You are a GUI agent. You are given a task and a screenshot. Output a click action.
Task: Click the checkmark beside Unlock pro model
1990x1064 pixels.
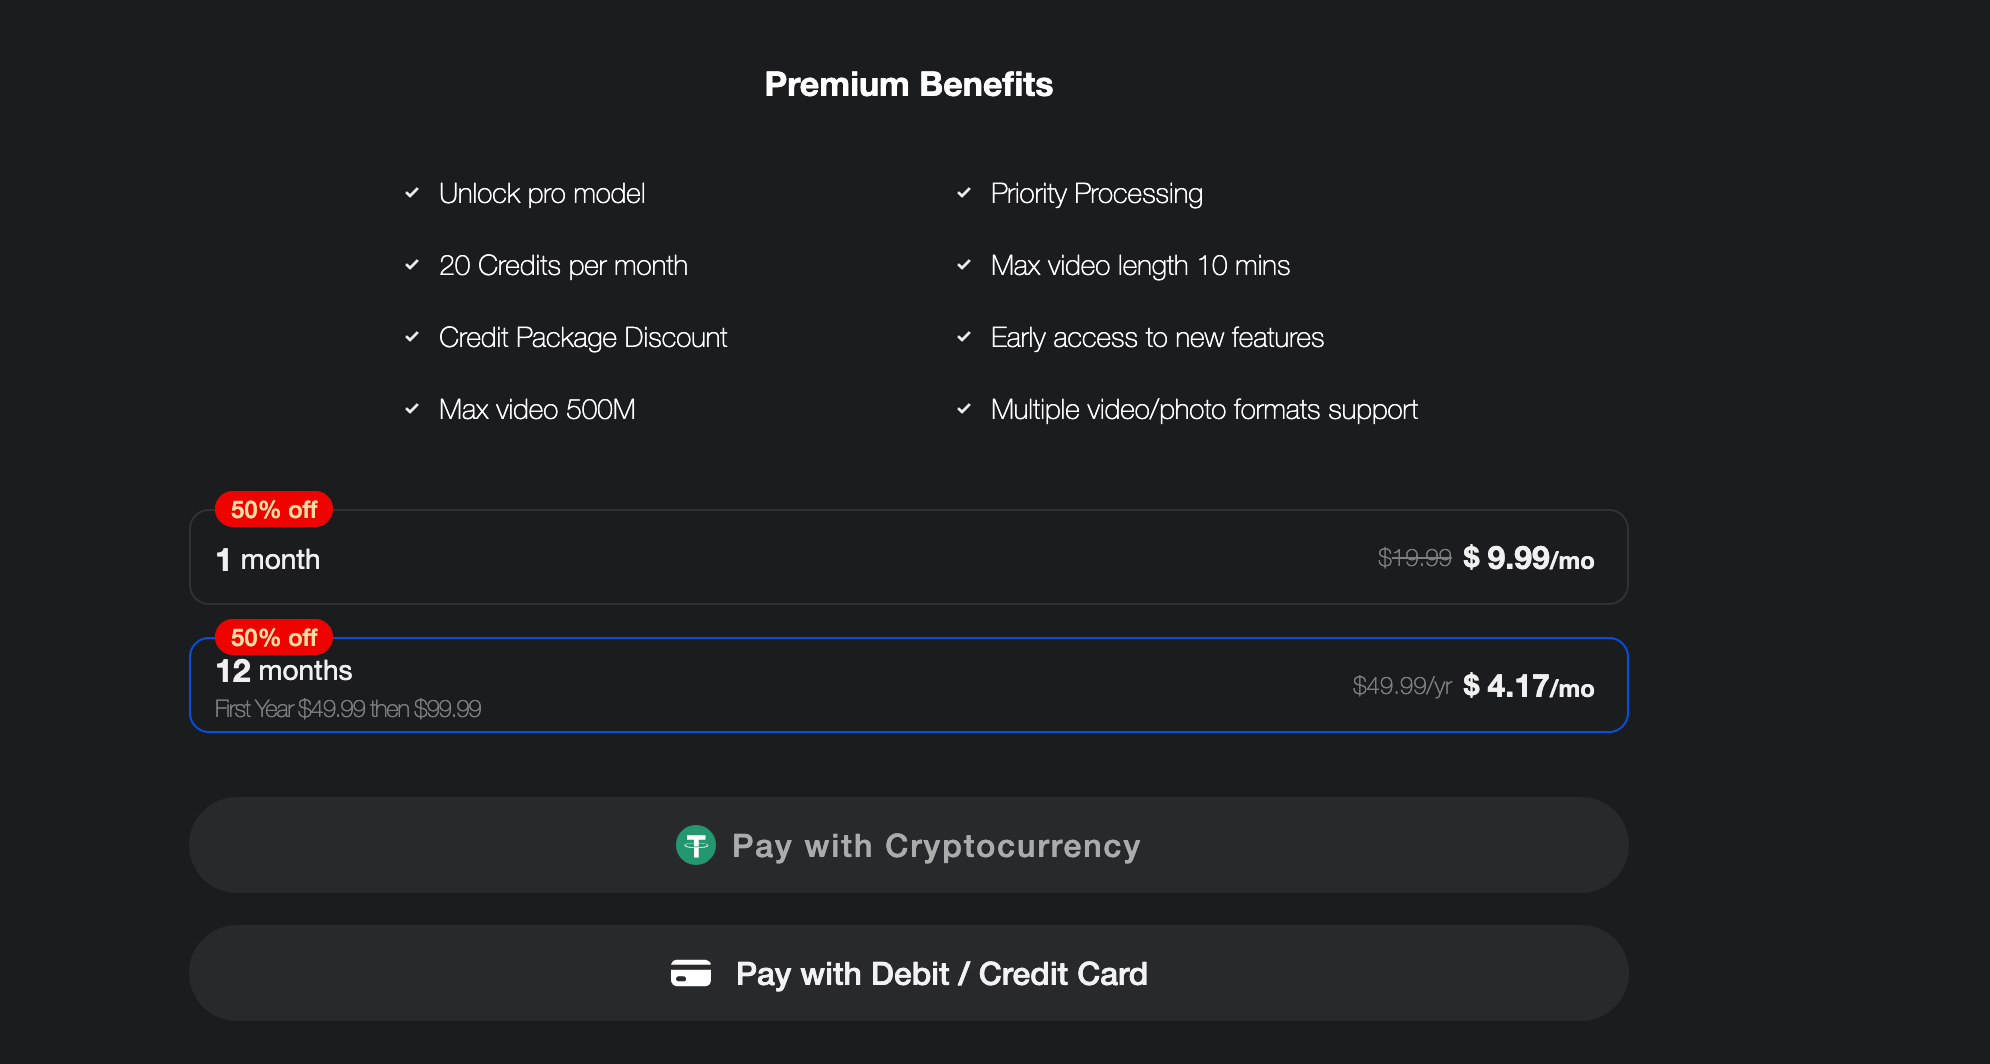(412, 193)
